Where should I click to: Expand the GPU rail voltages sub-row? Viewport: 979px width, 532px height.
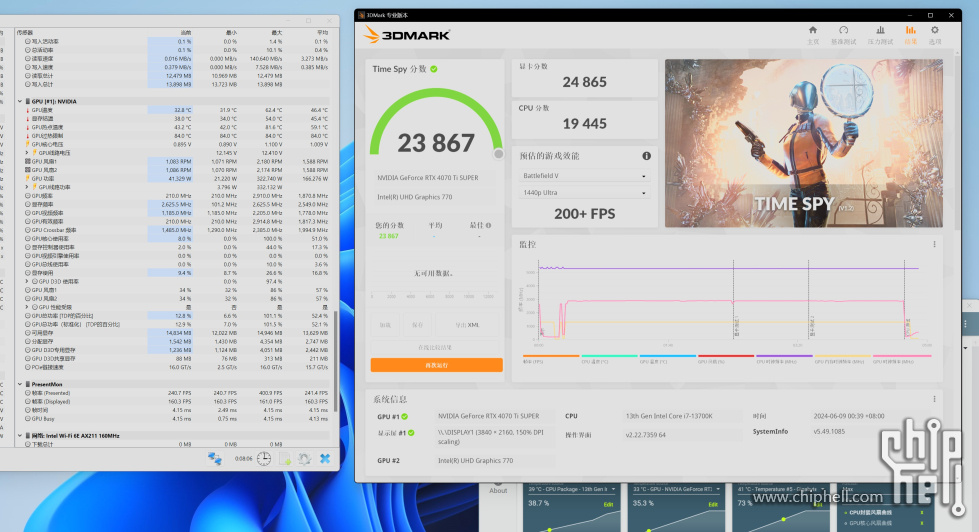[x=27, y=153]
